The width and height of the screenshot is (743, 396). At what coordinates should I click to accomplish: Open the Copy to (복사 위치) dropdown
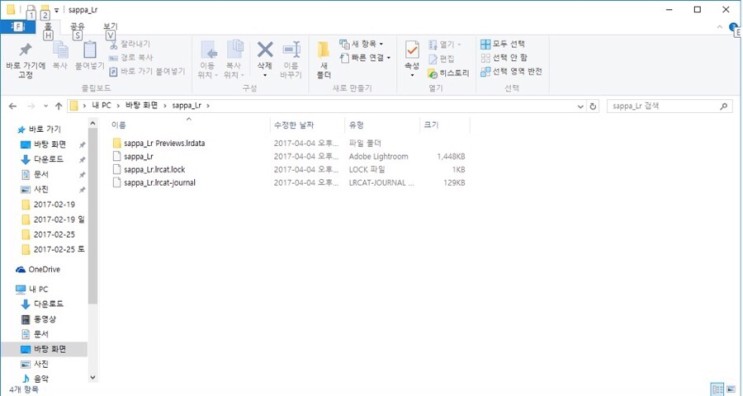tap(234, 60)
